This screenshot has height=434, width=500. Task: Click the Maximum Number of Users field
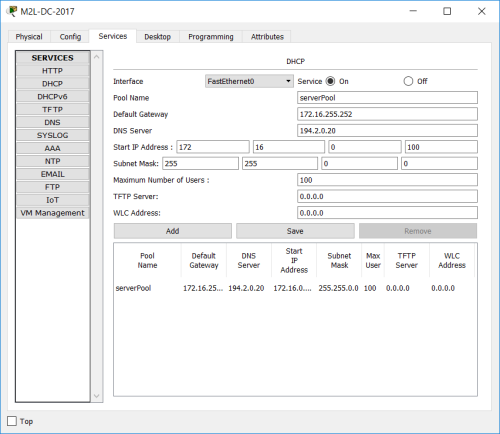(387, 180)
